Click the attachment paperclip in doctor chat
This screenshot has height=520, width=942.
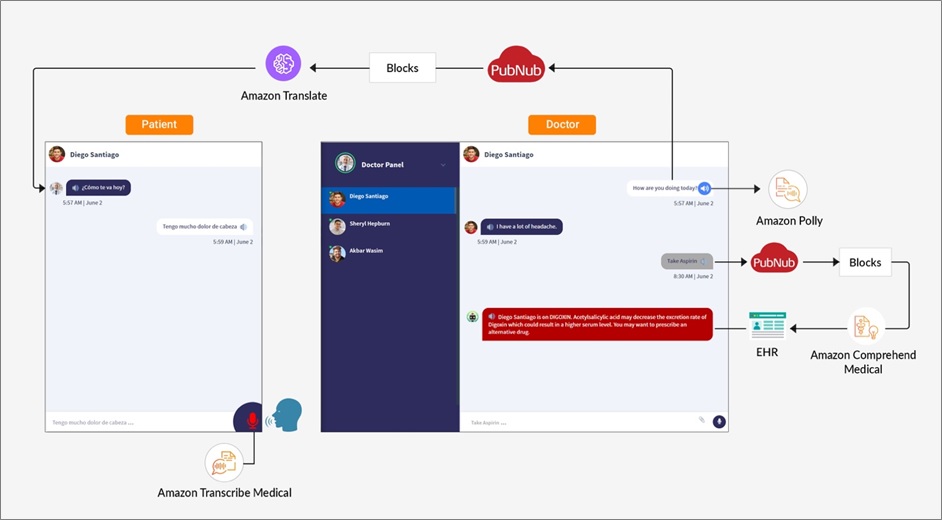point(701,420)
